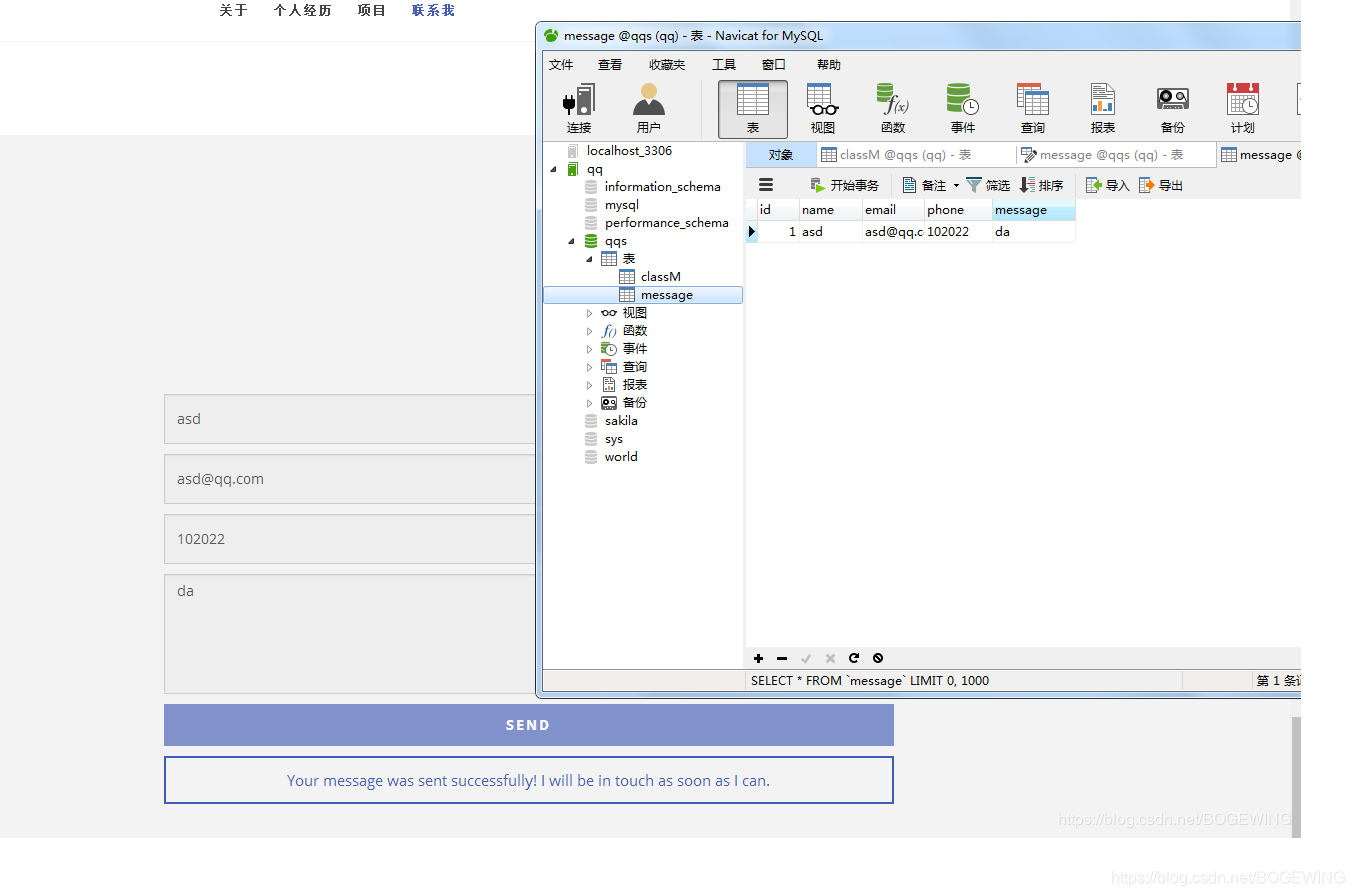
Task: Open the 用户 (User) toolbar icon
Action: click(x=649, y=109)
